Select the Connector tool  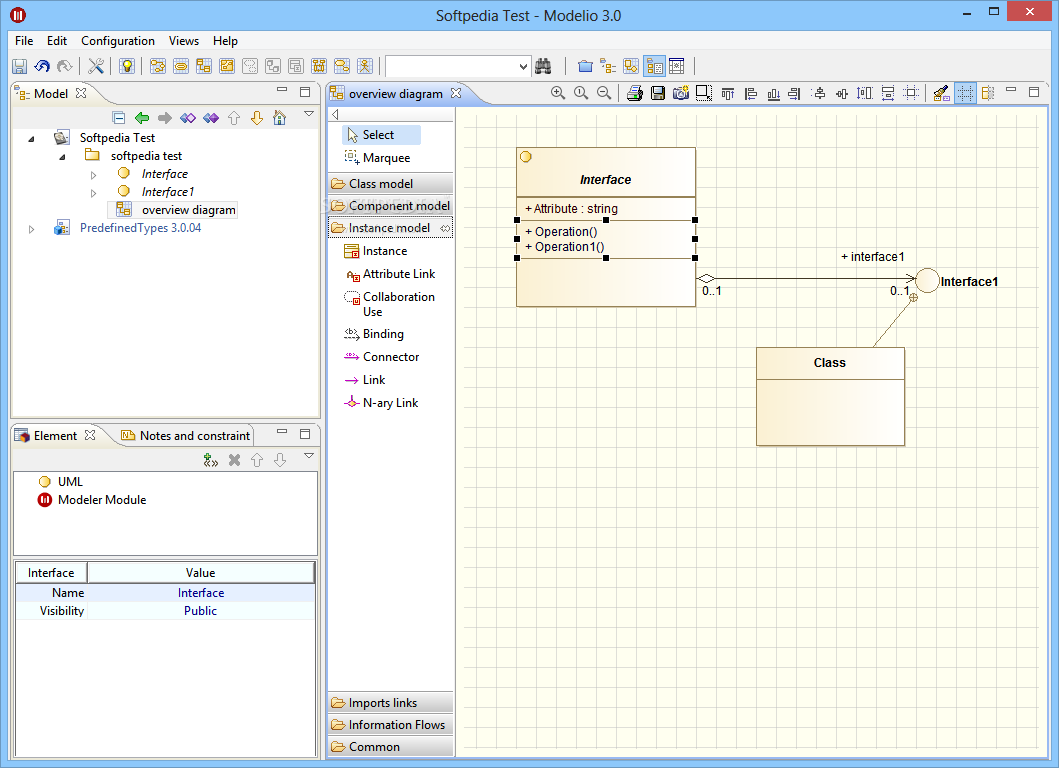[x=382, y=357]
